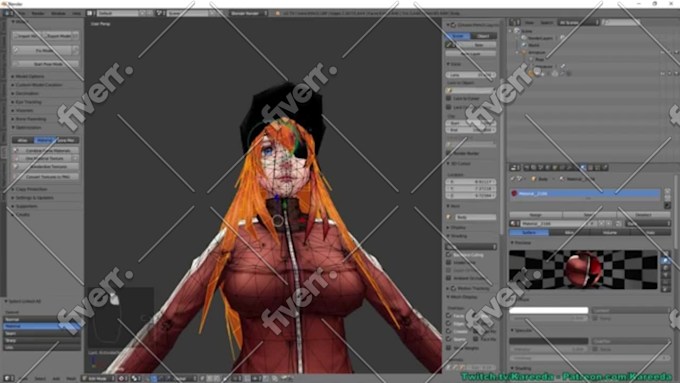Viewport: 680px width, 383px height.
Task: Toggle the Seams overlay checkbox
Action: [448, 339]
